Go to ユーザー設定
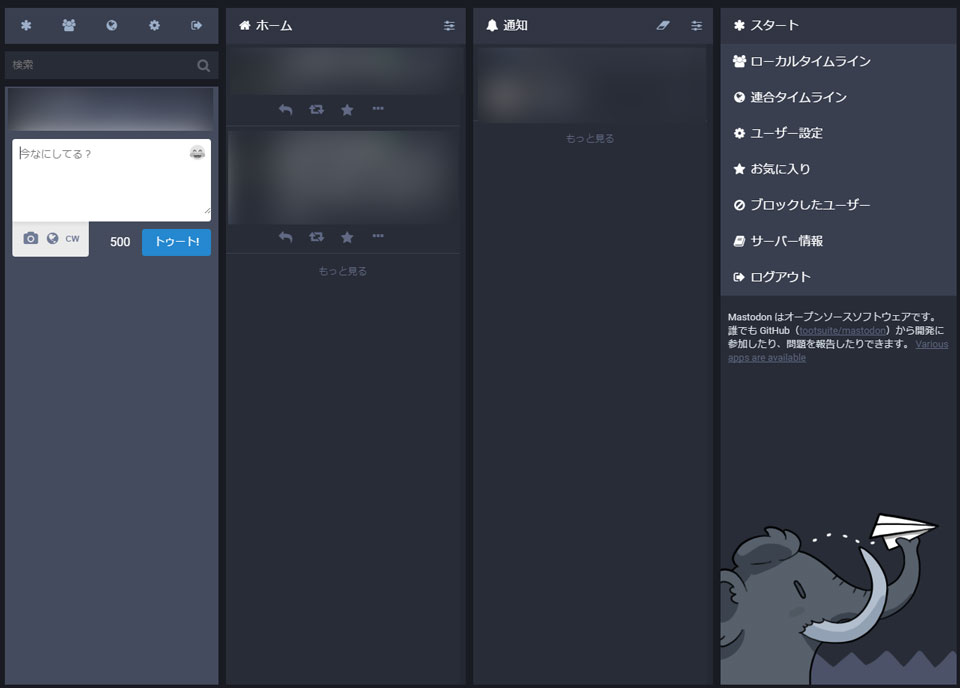This screenshot has width=960, height=688. (786, 134)
